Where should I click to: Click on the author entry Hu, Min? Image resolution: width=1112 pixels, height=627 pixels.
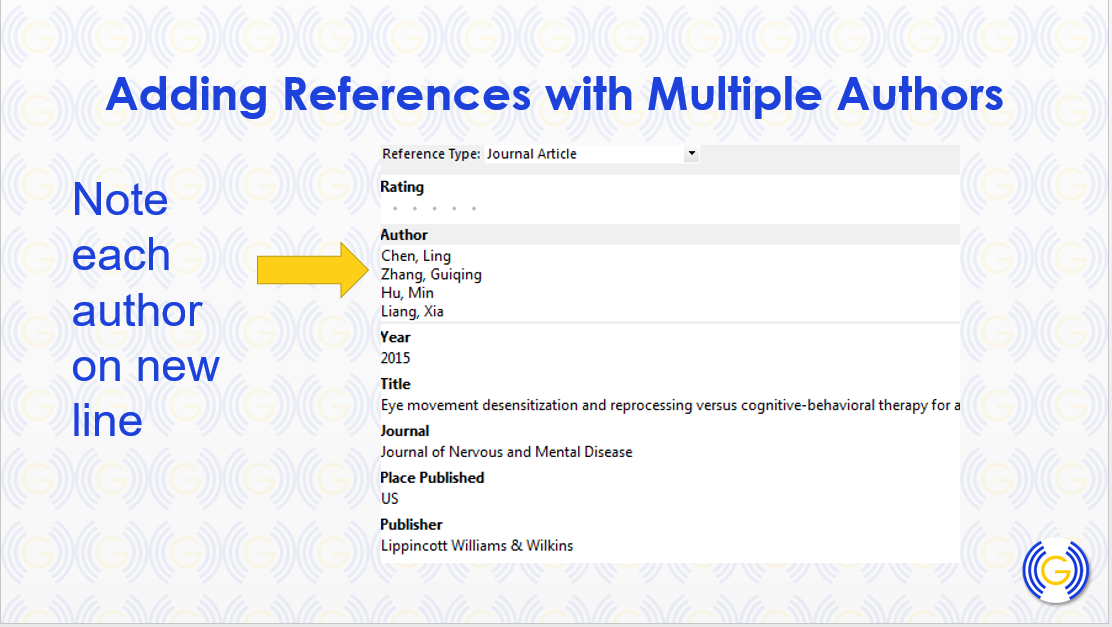[407, 293]
